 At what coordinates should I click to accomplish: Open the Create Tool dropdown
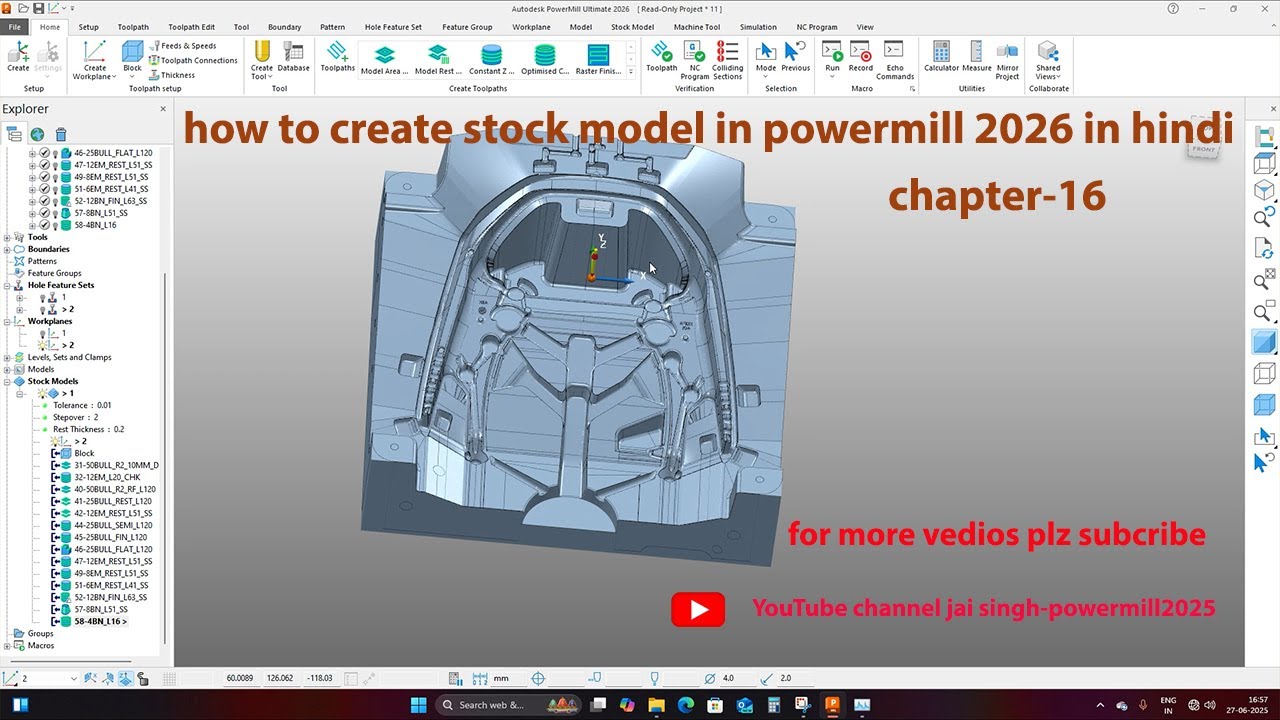click(262, 73)
